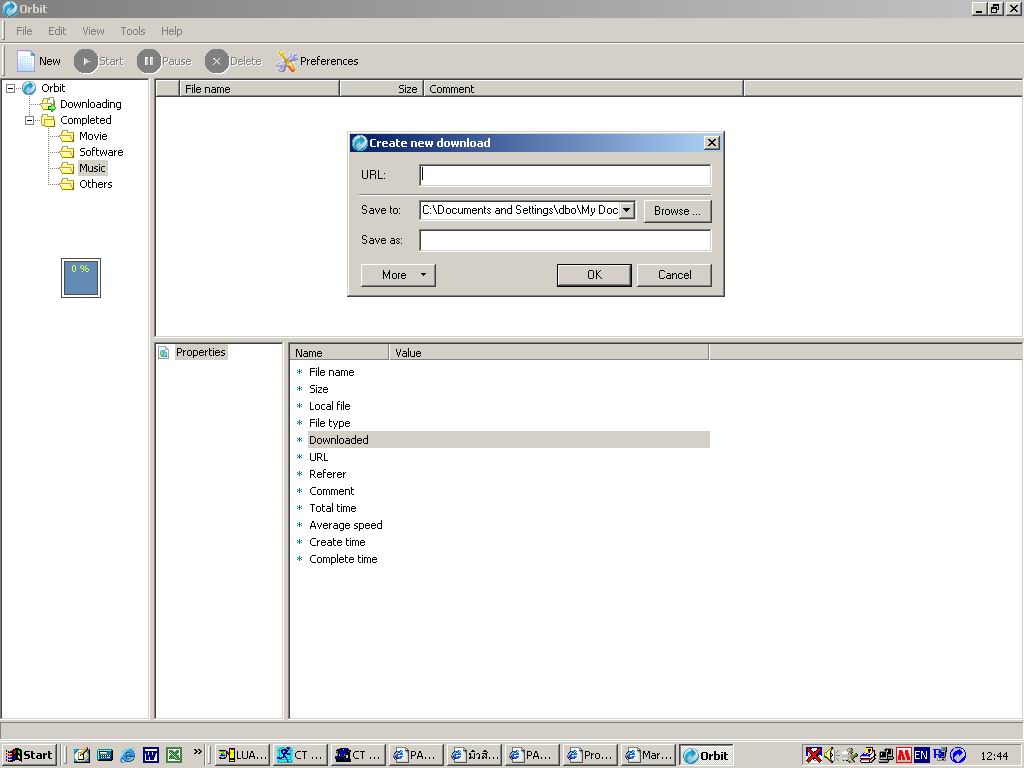Click the Delete download icon
Screen dimensions: 1024x768
216,61
